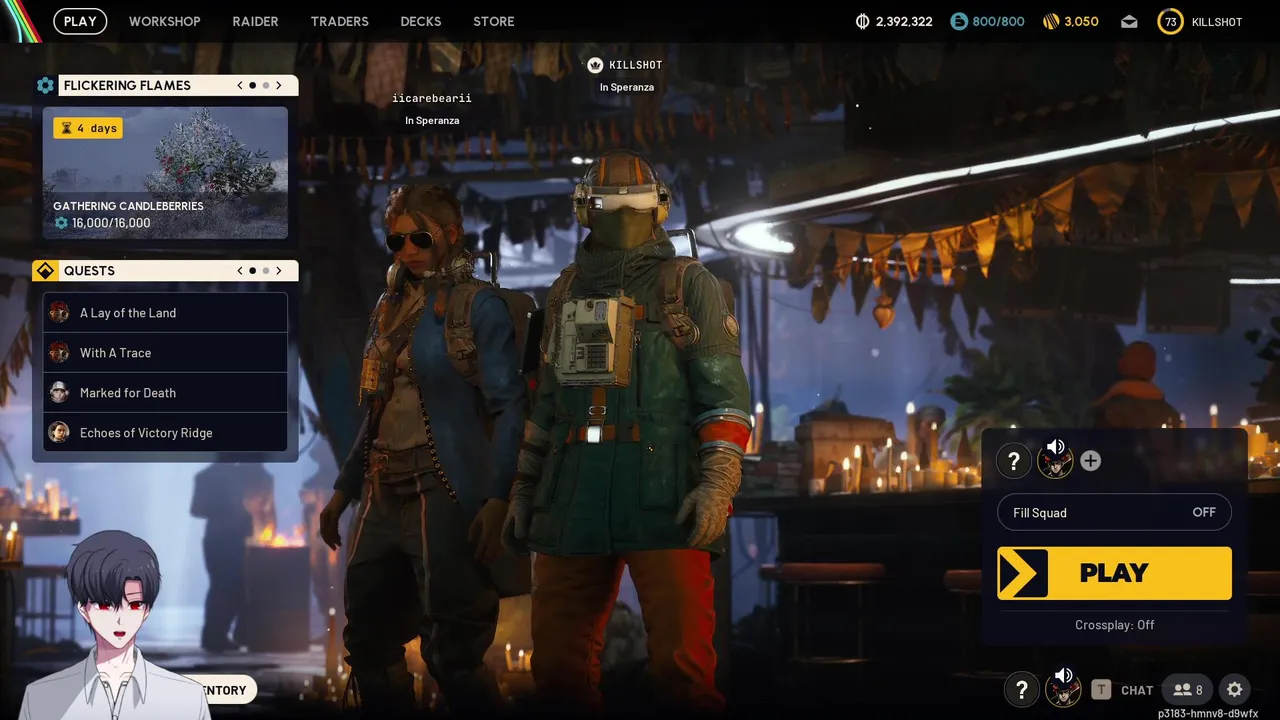Image resolution: width=1280 pixels, height=720 pixels.
Task: Go to previous Flickering Flames page arrow
Action: (240, 85)
